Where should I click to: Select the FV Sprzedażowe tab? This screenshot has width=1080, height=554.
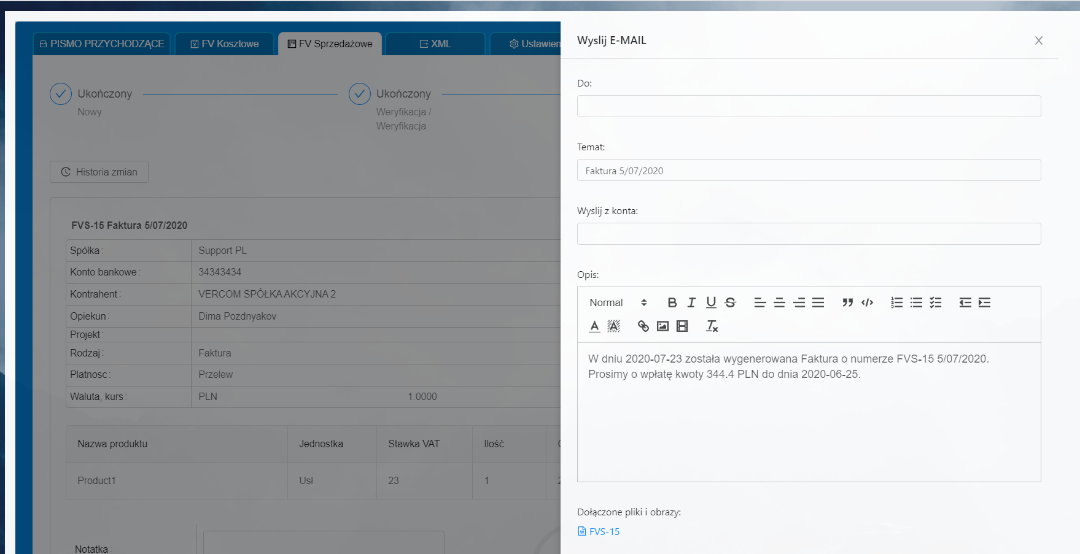coord(330,43)
